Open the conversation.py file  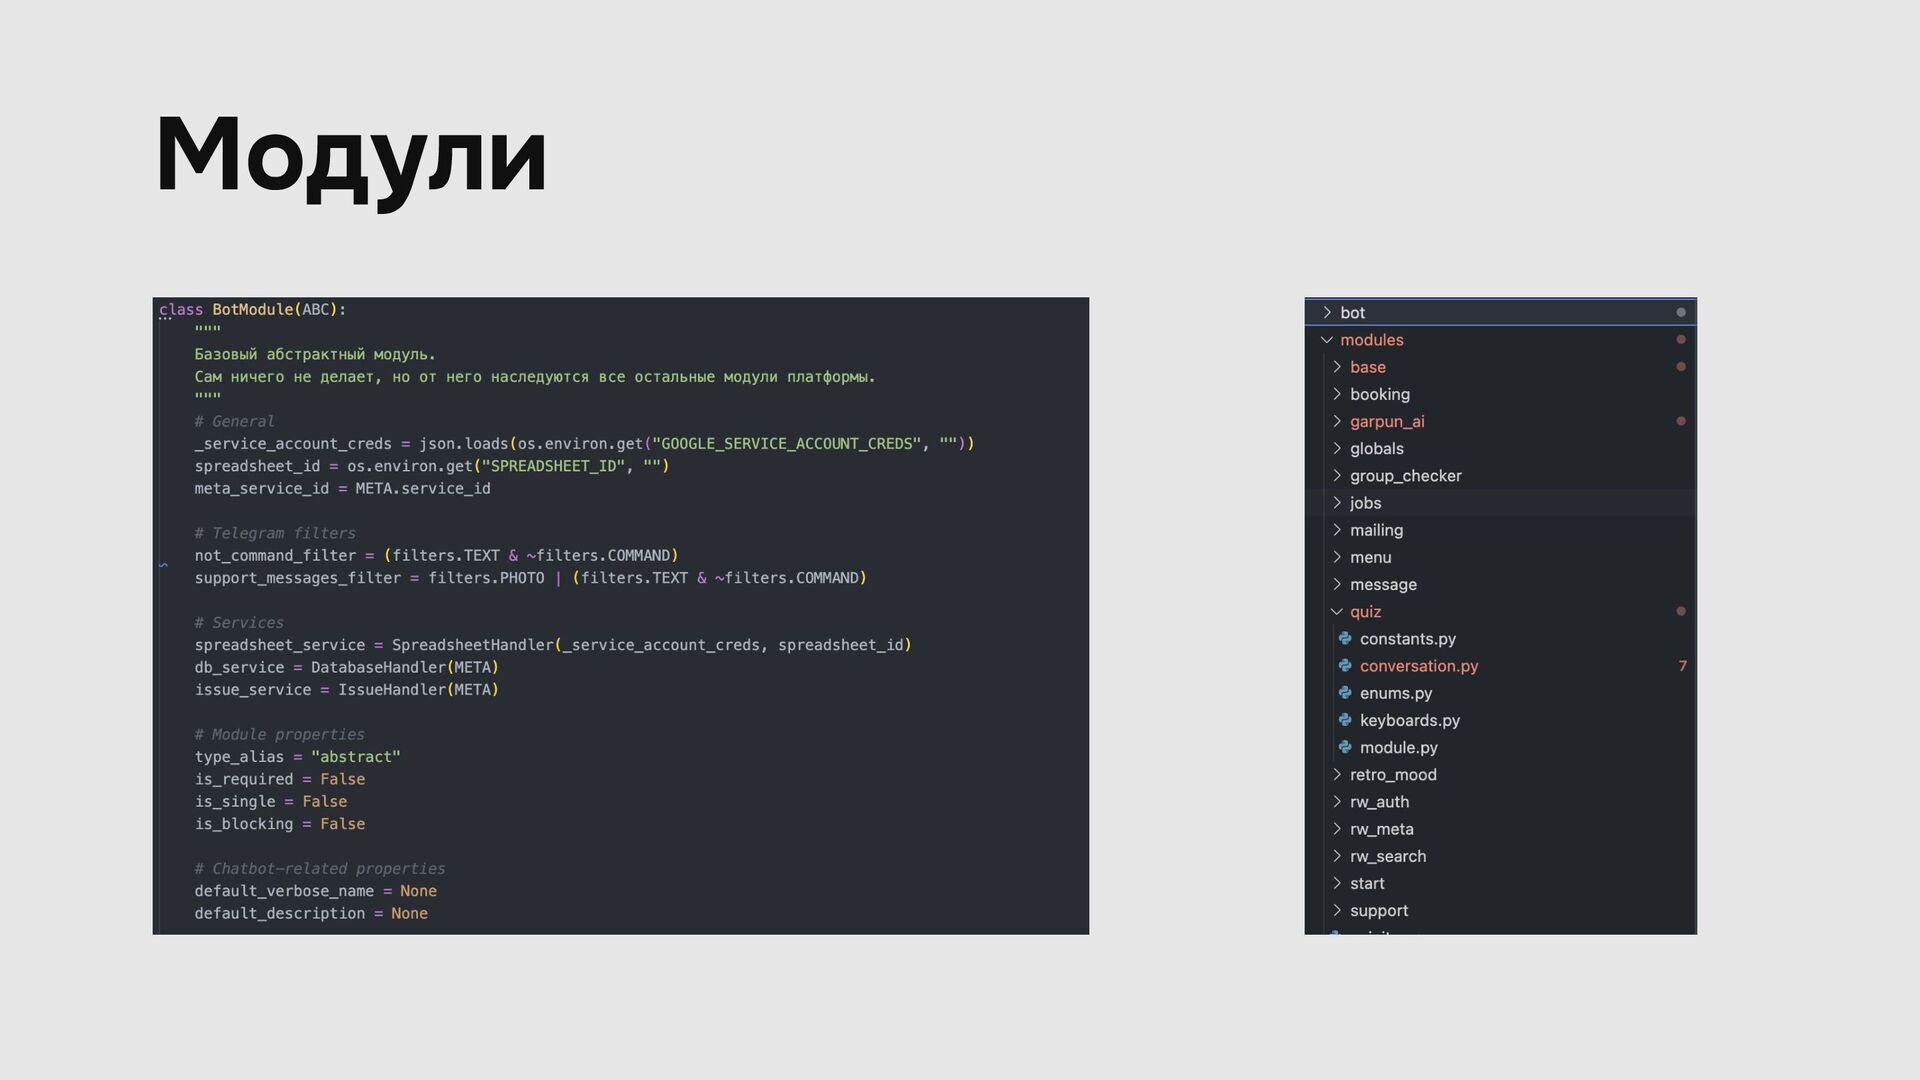pyautogui.click(x=1418, y=666)
